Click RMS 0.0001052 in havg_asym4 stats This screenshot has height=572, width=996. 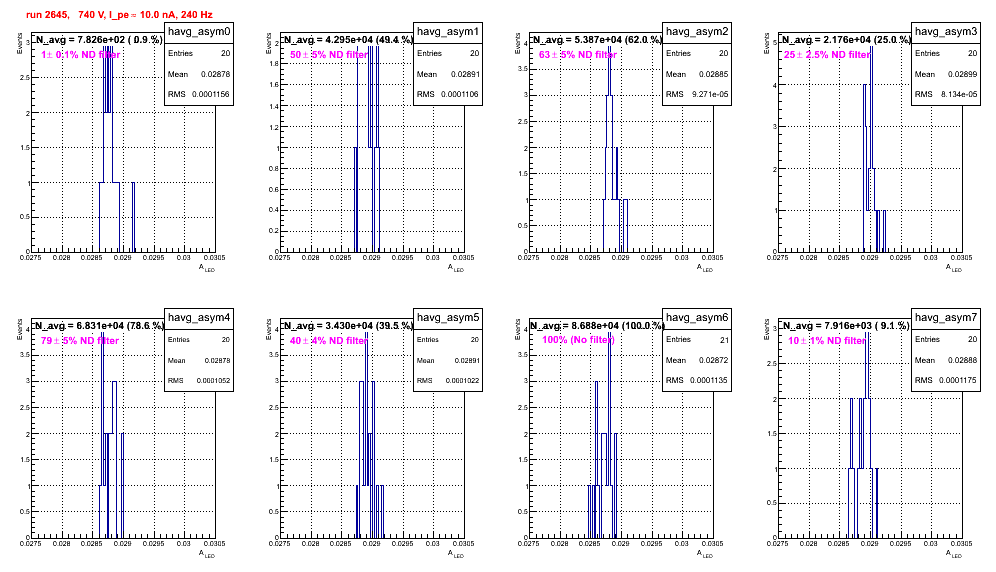(199, 381)
